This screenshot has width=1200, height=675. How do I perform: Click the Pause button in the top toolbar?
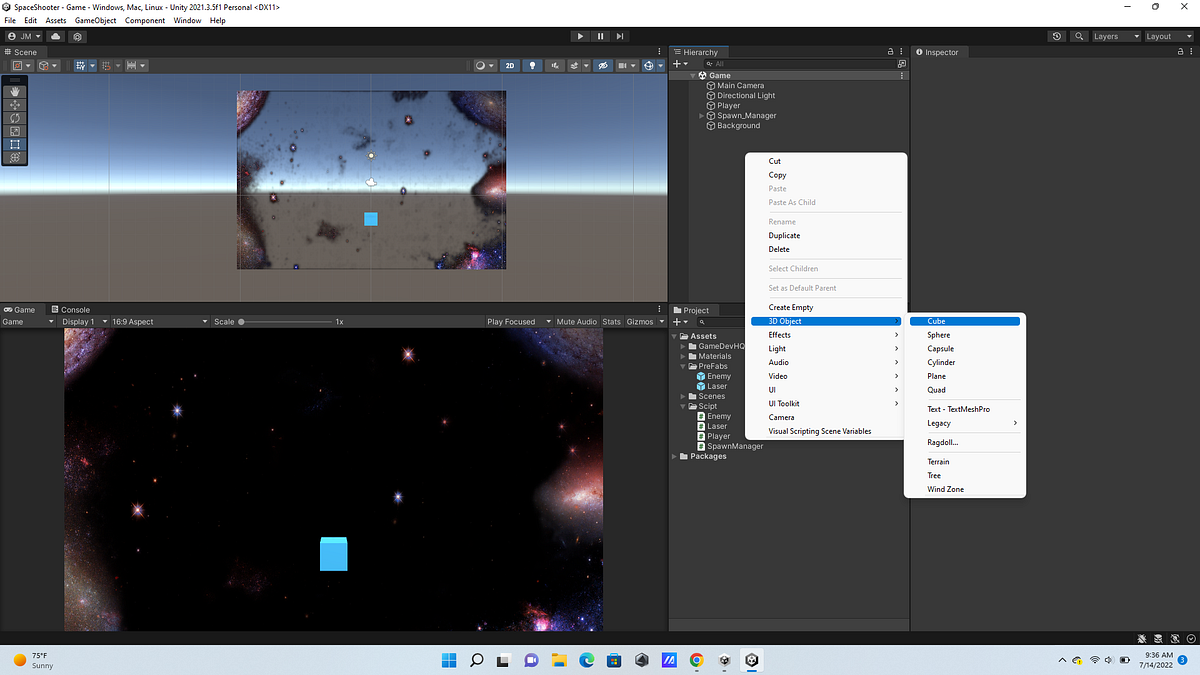coord(601,36)
